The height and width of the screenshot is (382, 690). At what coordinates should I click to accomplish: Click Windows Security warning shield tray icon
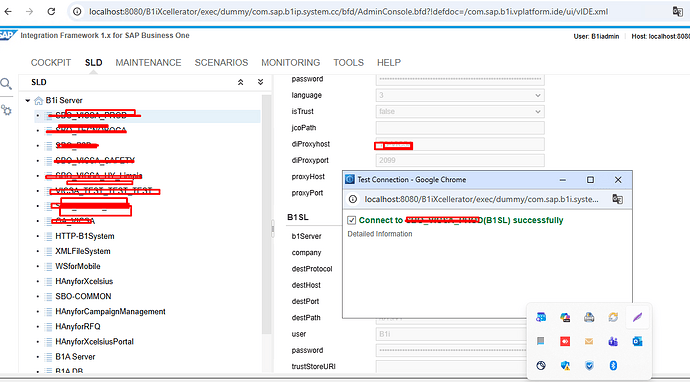coord(565,365)
